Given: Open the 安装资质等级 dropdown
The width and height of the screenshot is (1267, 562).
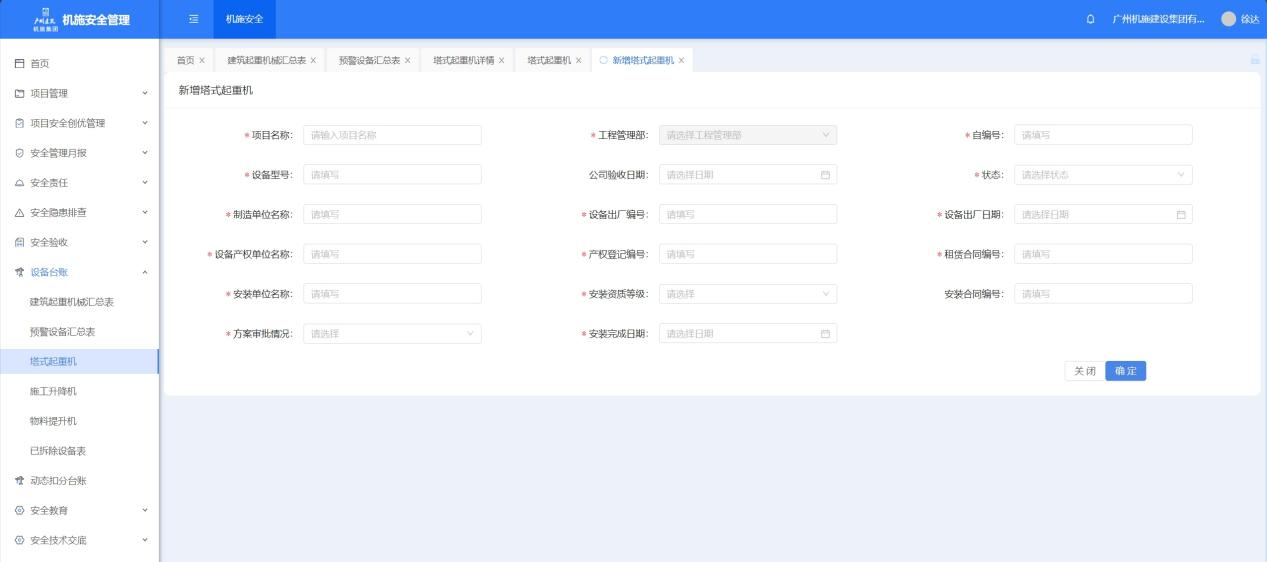Looking at the screenshot, I should click(747, 294).
